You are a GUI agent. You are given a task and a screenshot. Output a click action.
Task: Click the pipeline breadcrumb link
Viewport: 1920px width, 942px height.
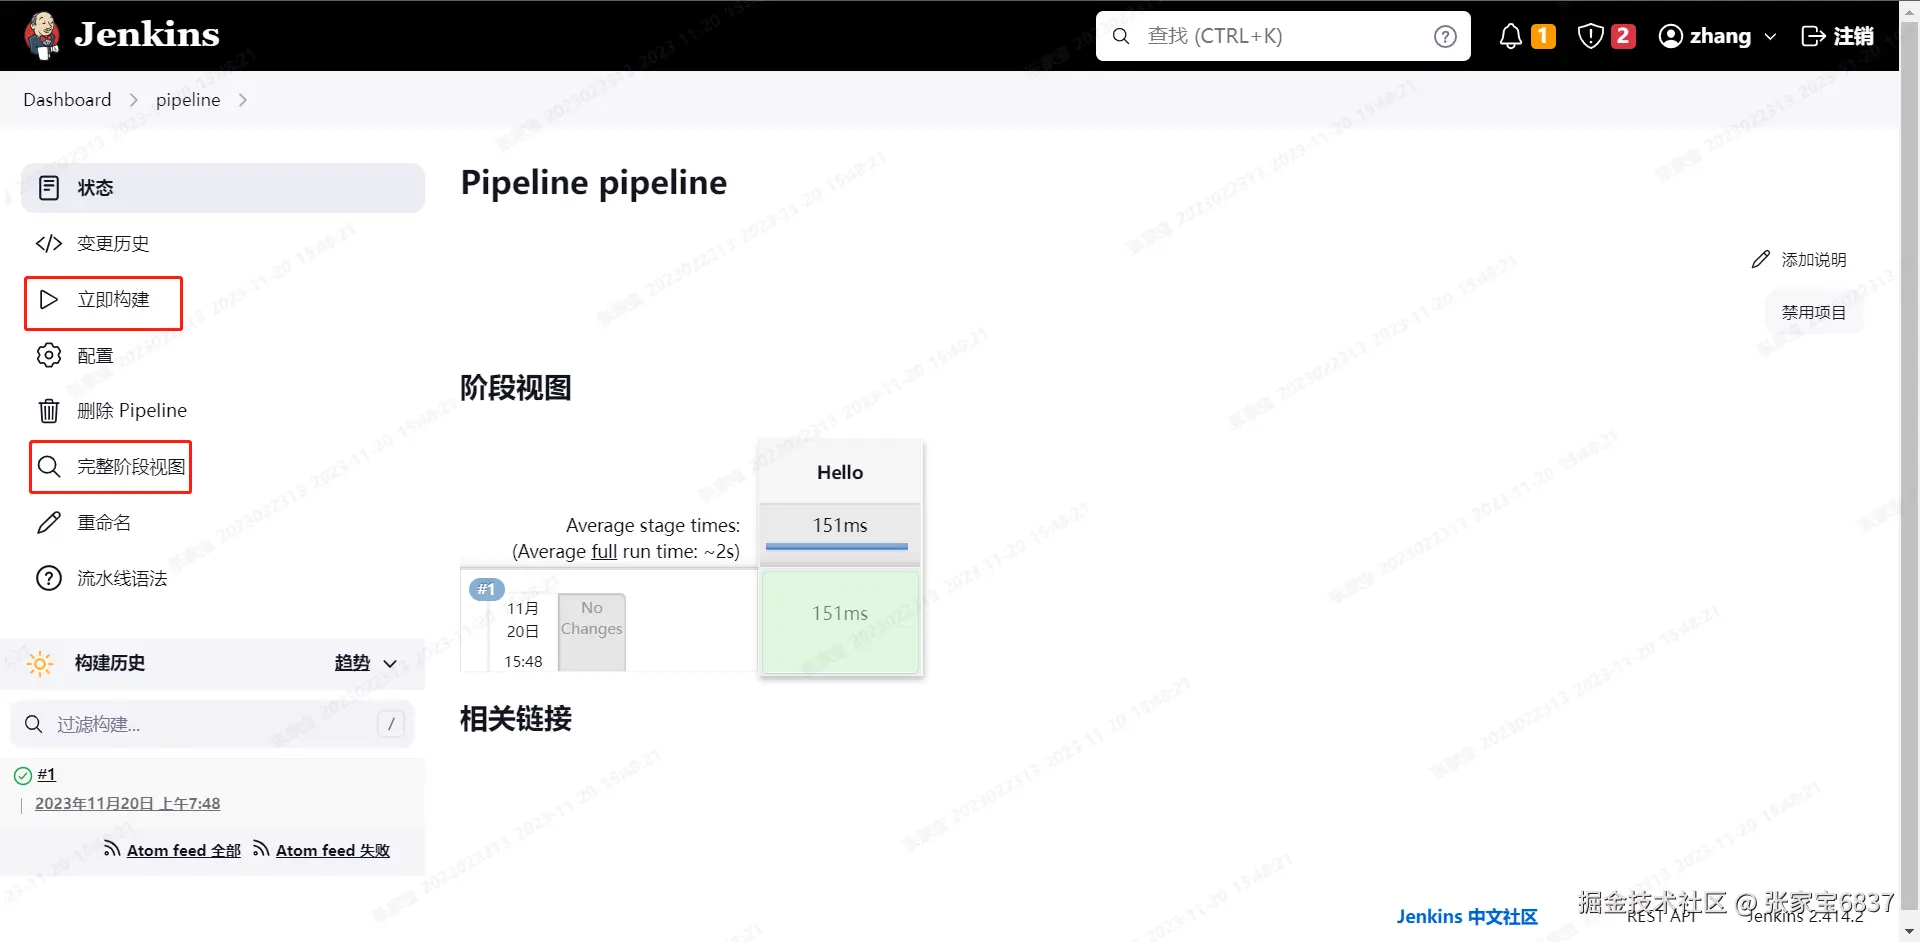coord(188,100)
